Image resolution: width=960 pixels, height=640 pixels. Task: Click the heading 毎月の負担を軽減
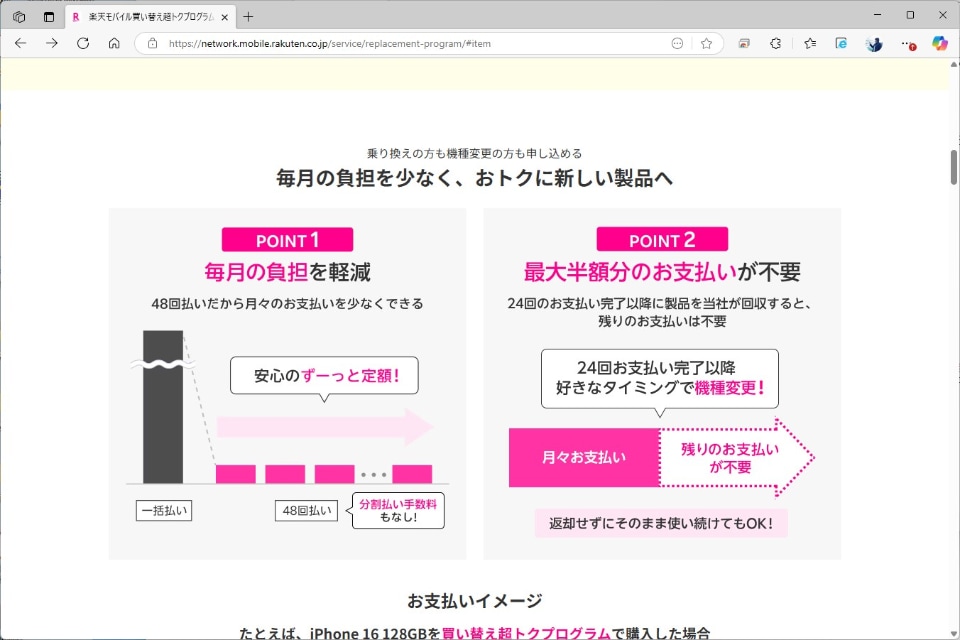287,272
